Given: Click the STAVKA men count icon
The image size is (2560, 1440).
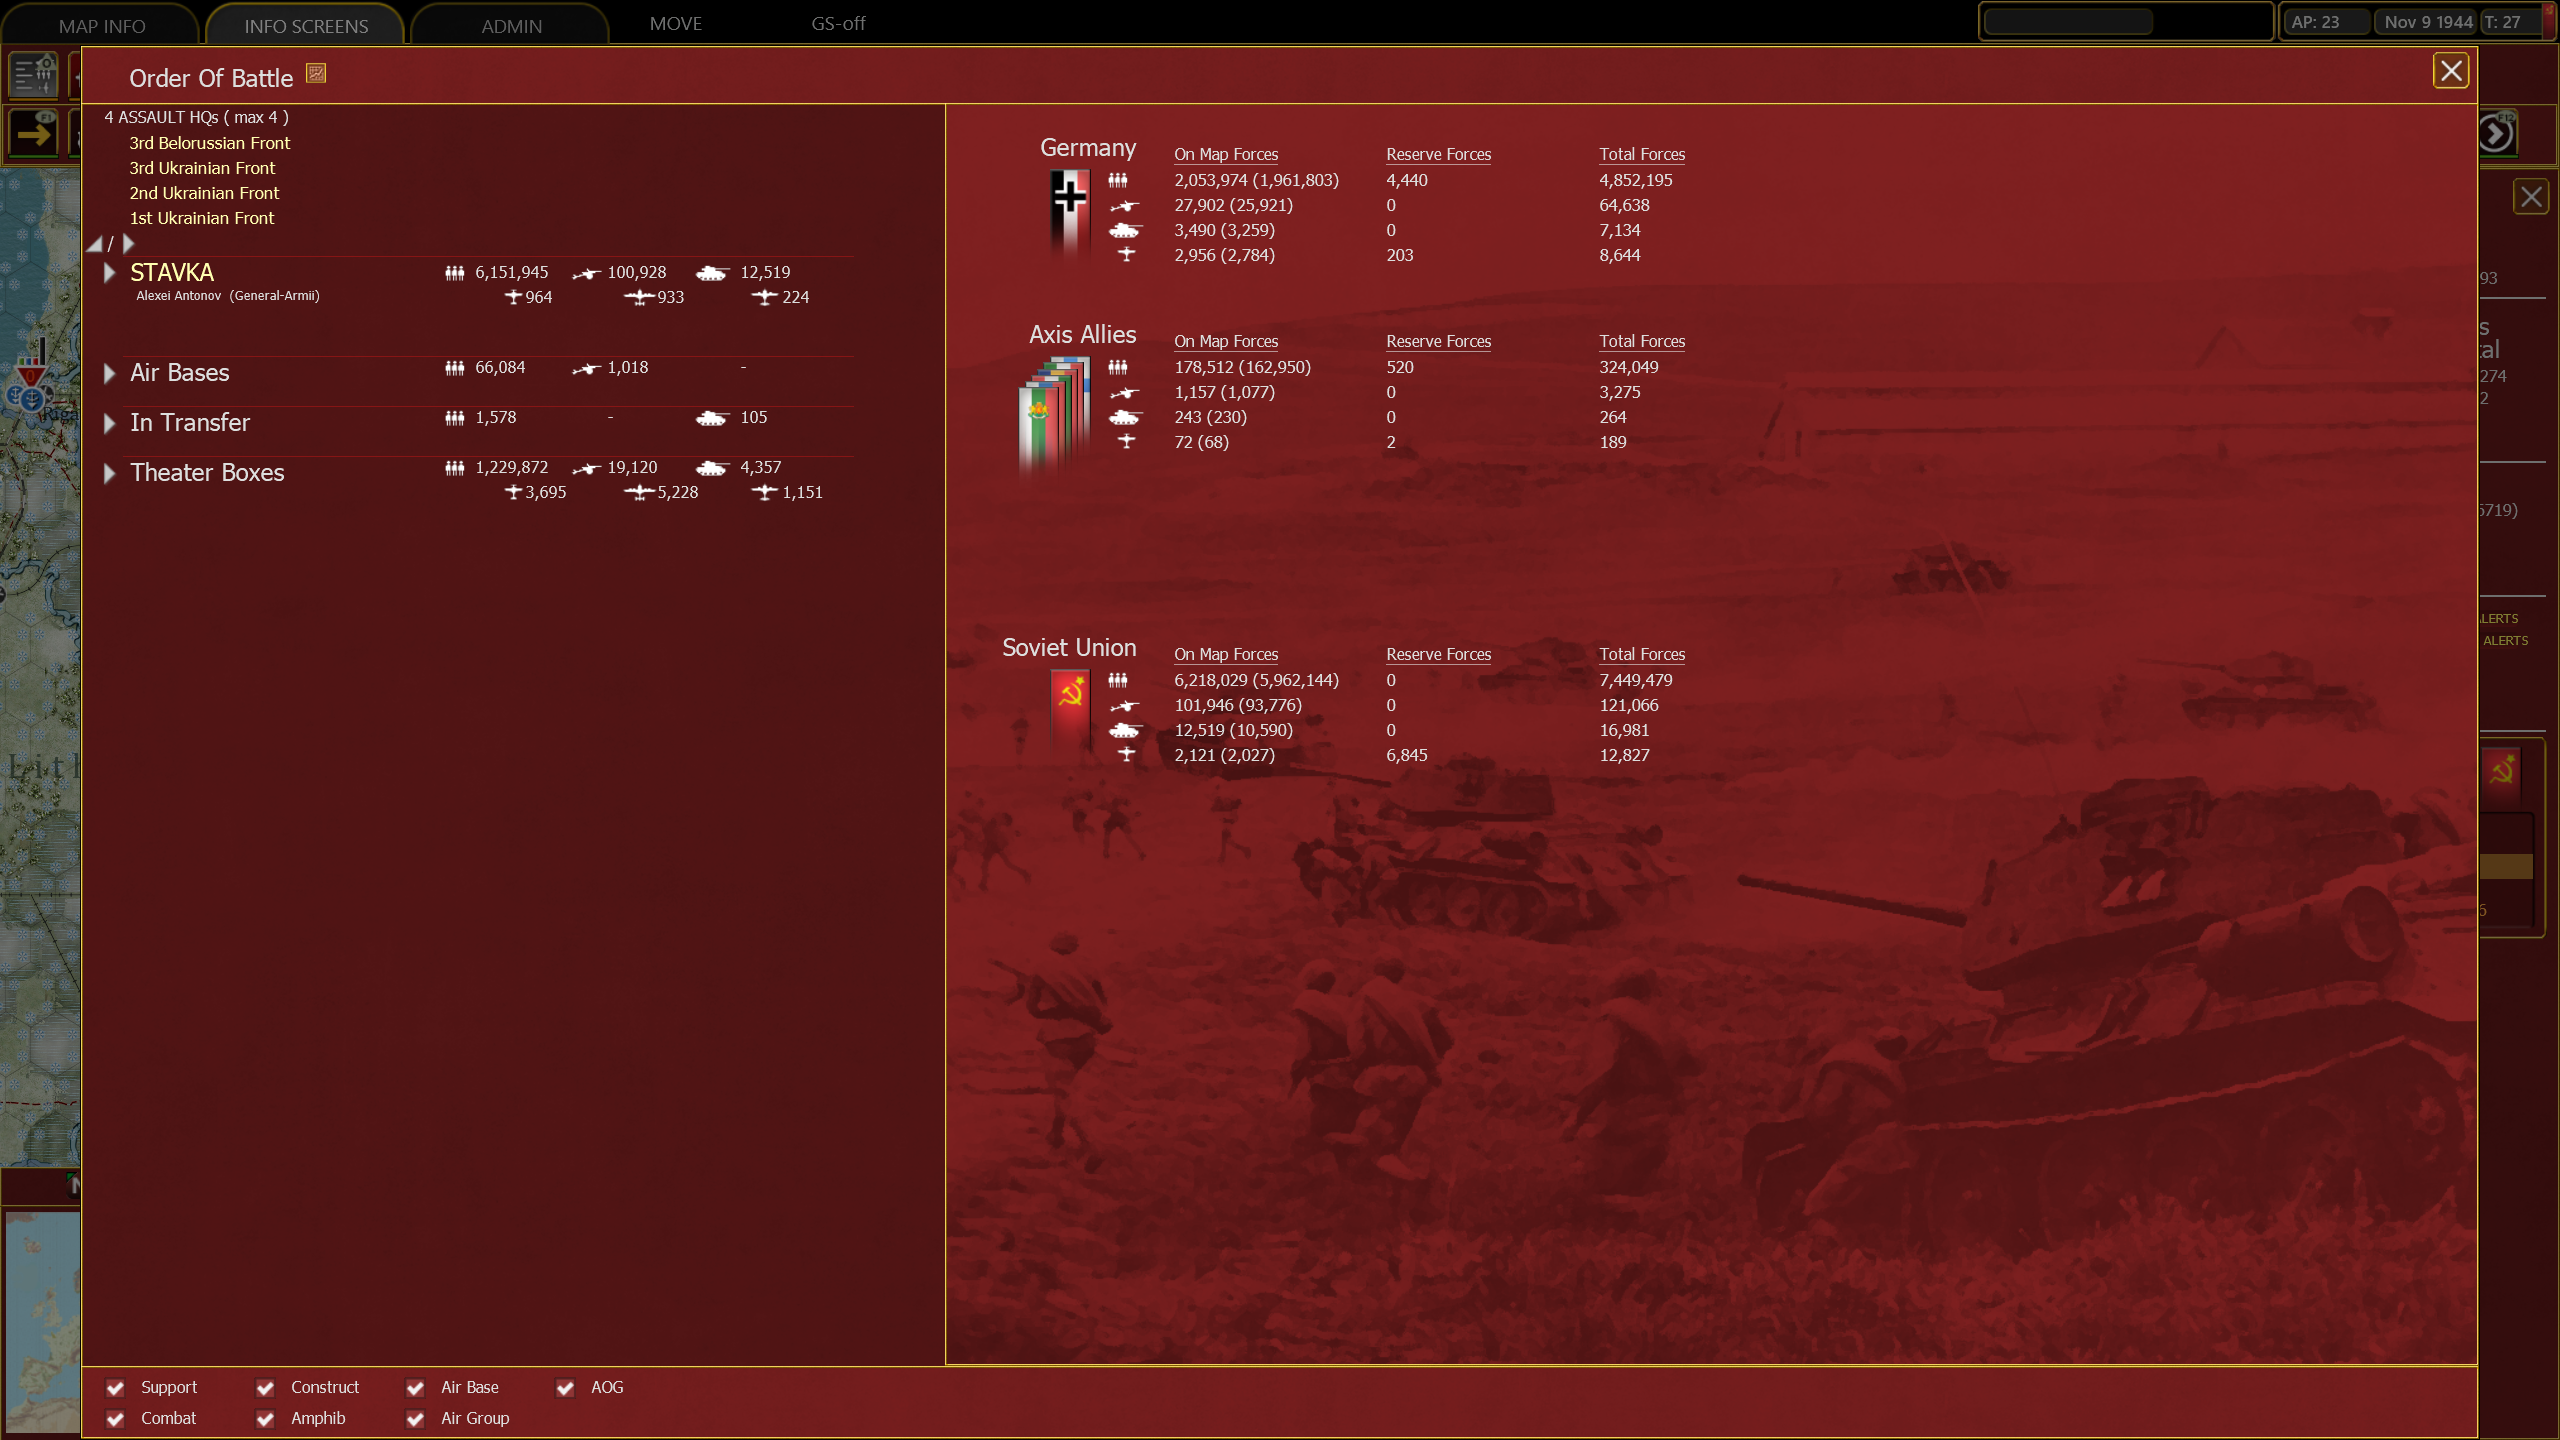Looking at the screenshot, I should point(455,273).
